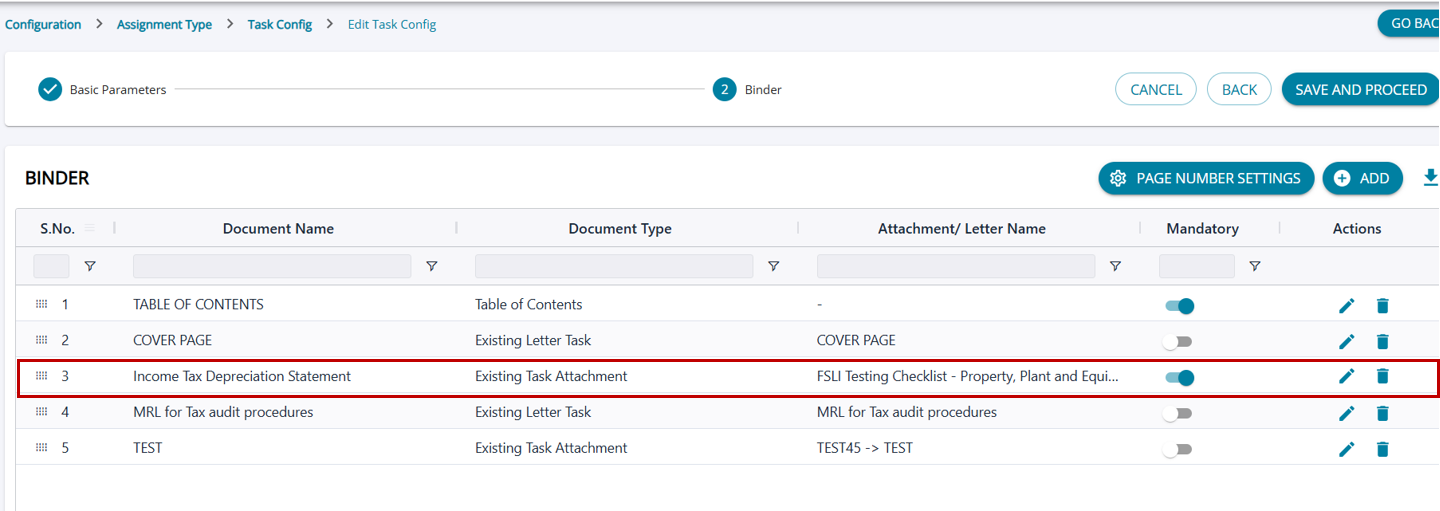
Task: Delete the COVER PAGE row
Action: click(x=1382, y=342)
